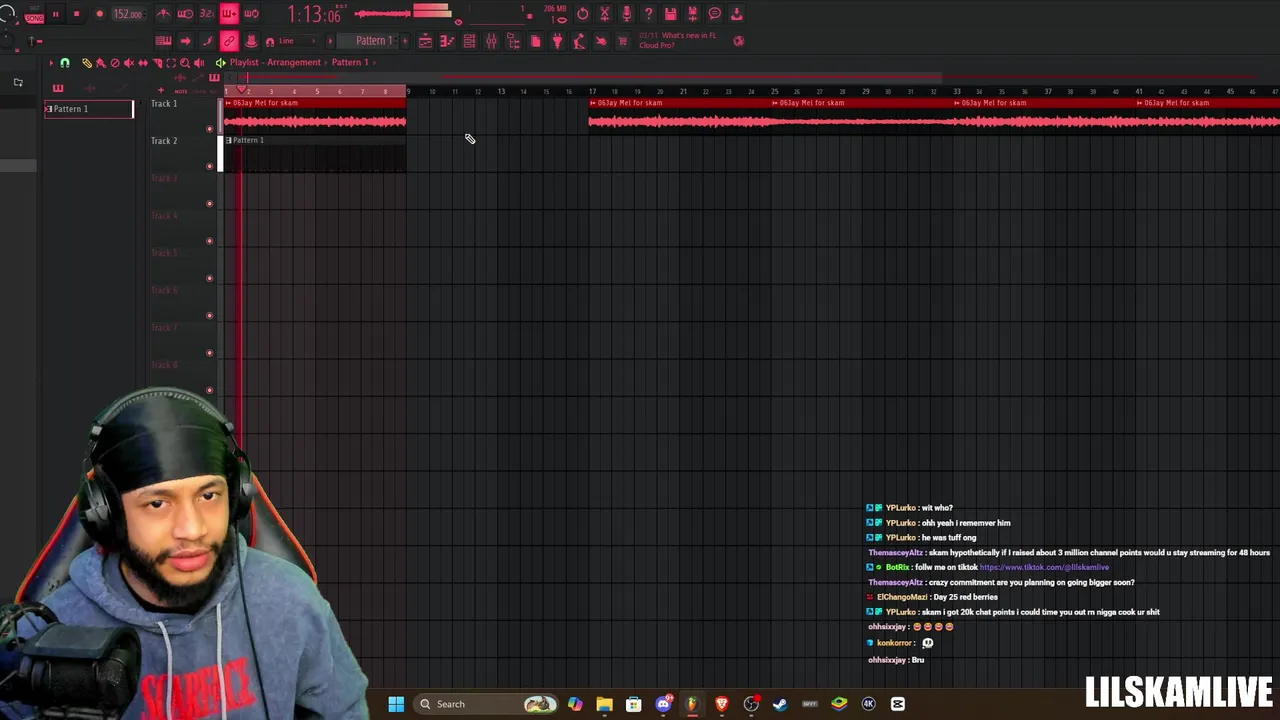Screen dimensions: 1280x720
Task: Select the Select tool (dashed square)
Action: click(171, 63)
